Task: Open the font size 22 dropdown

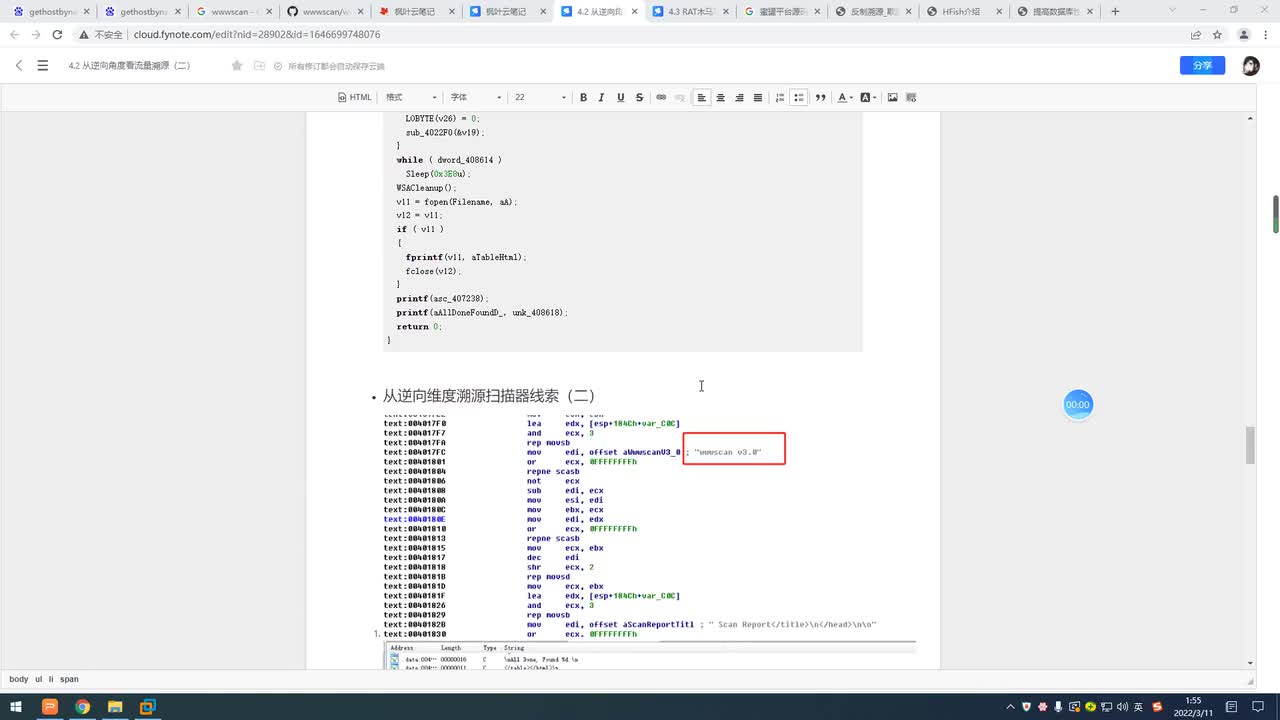Action: (540, 97)
